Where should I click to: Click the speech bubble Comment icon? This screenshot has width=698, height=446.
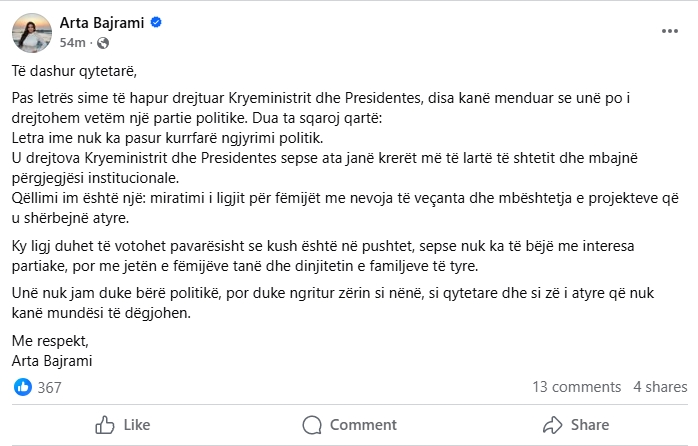(x=312, y=425)
